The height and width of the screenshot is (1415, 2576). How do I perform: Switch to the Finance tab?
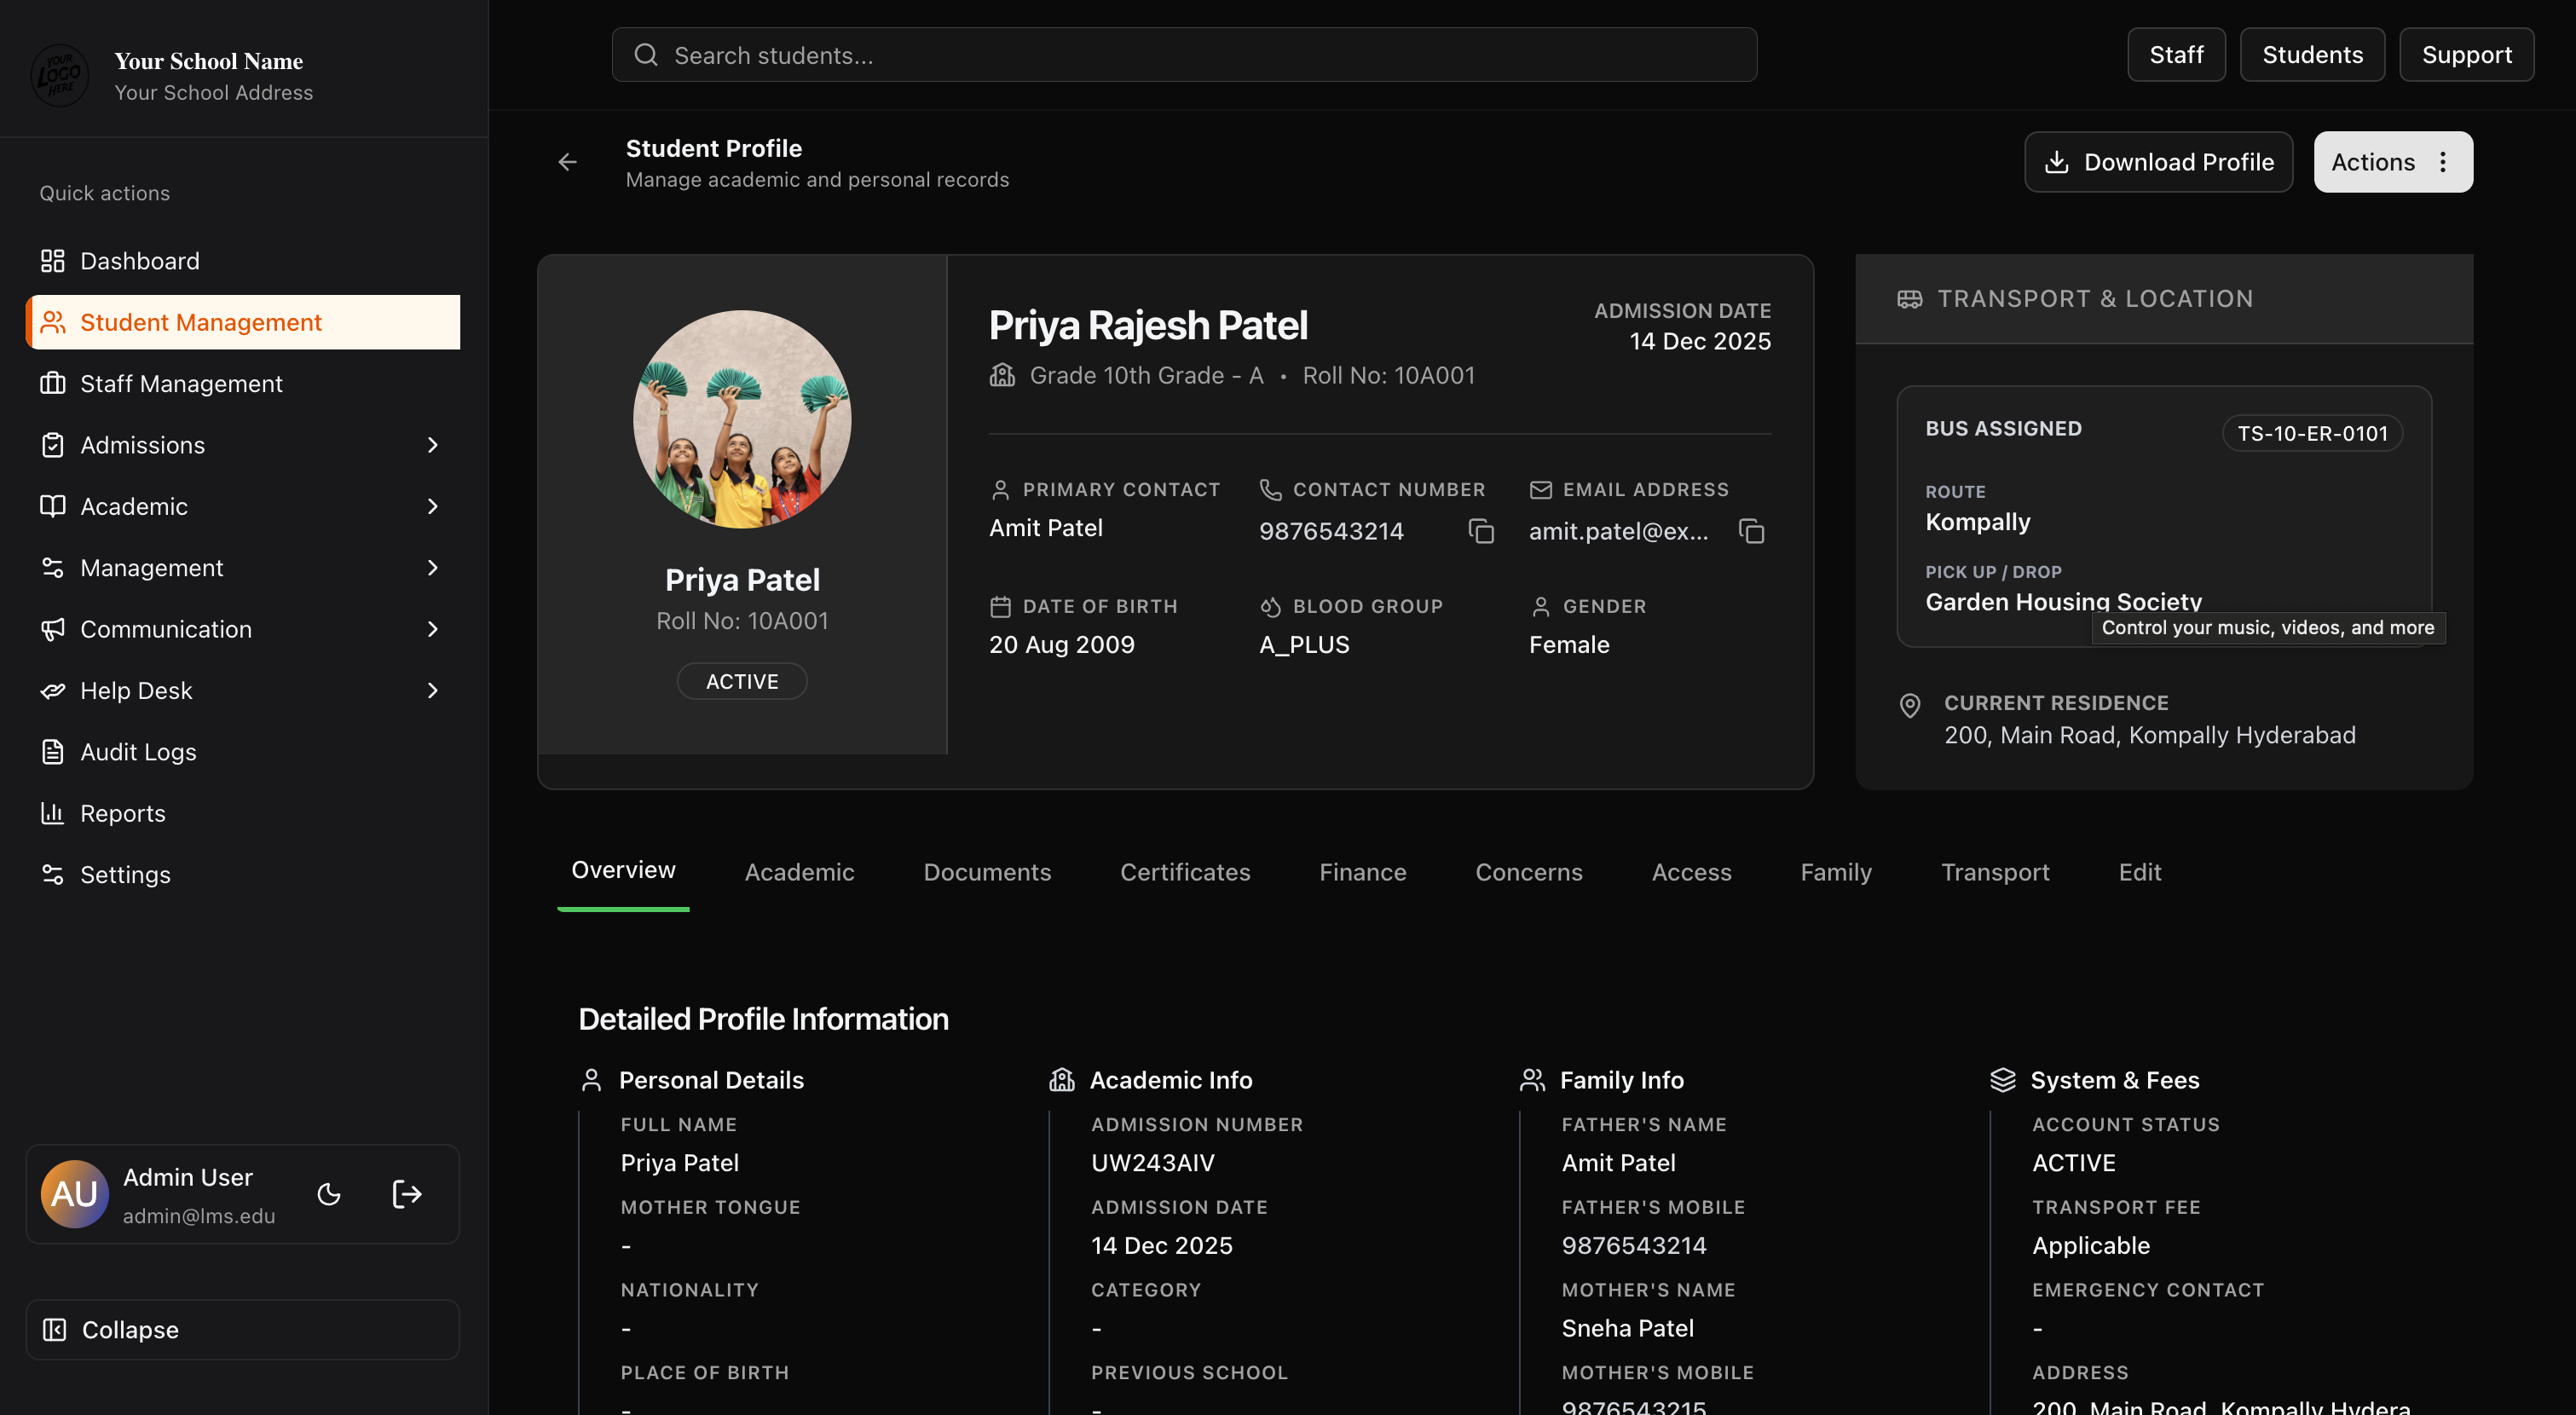tap(1362, 872)
